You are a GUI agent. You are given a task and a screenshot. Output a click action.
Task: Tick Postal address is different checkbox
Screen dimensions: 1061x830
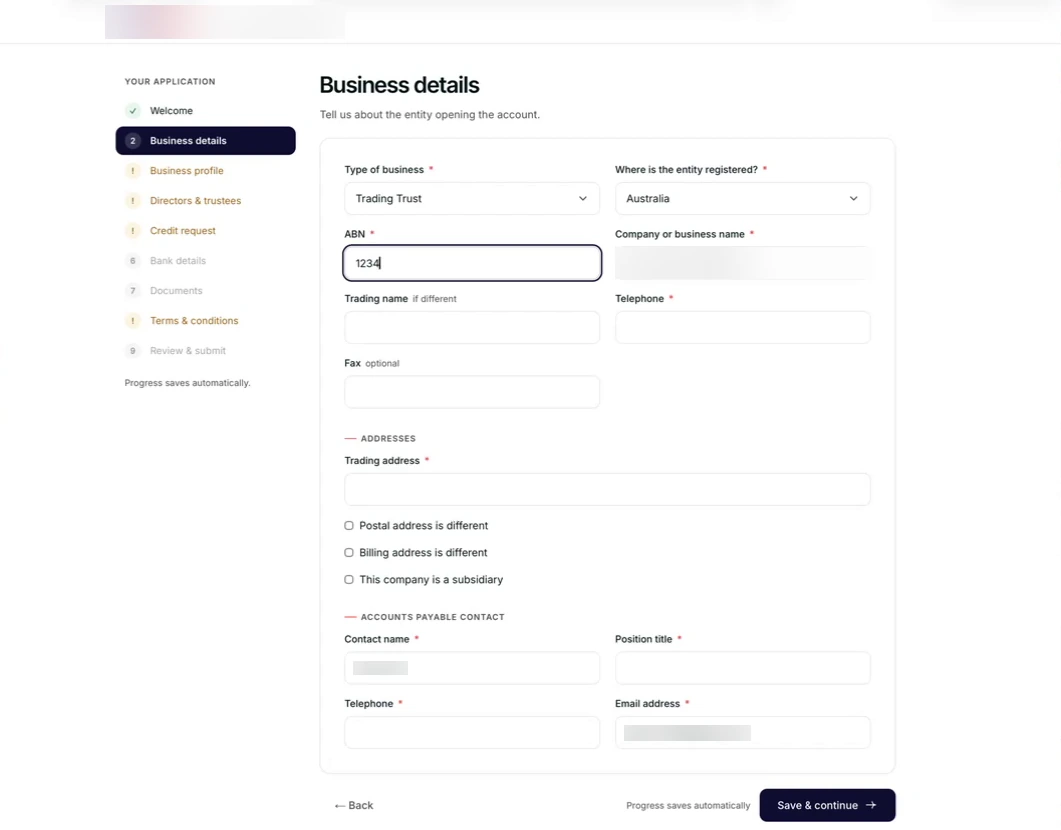click(349, 526)
